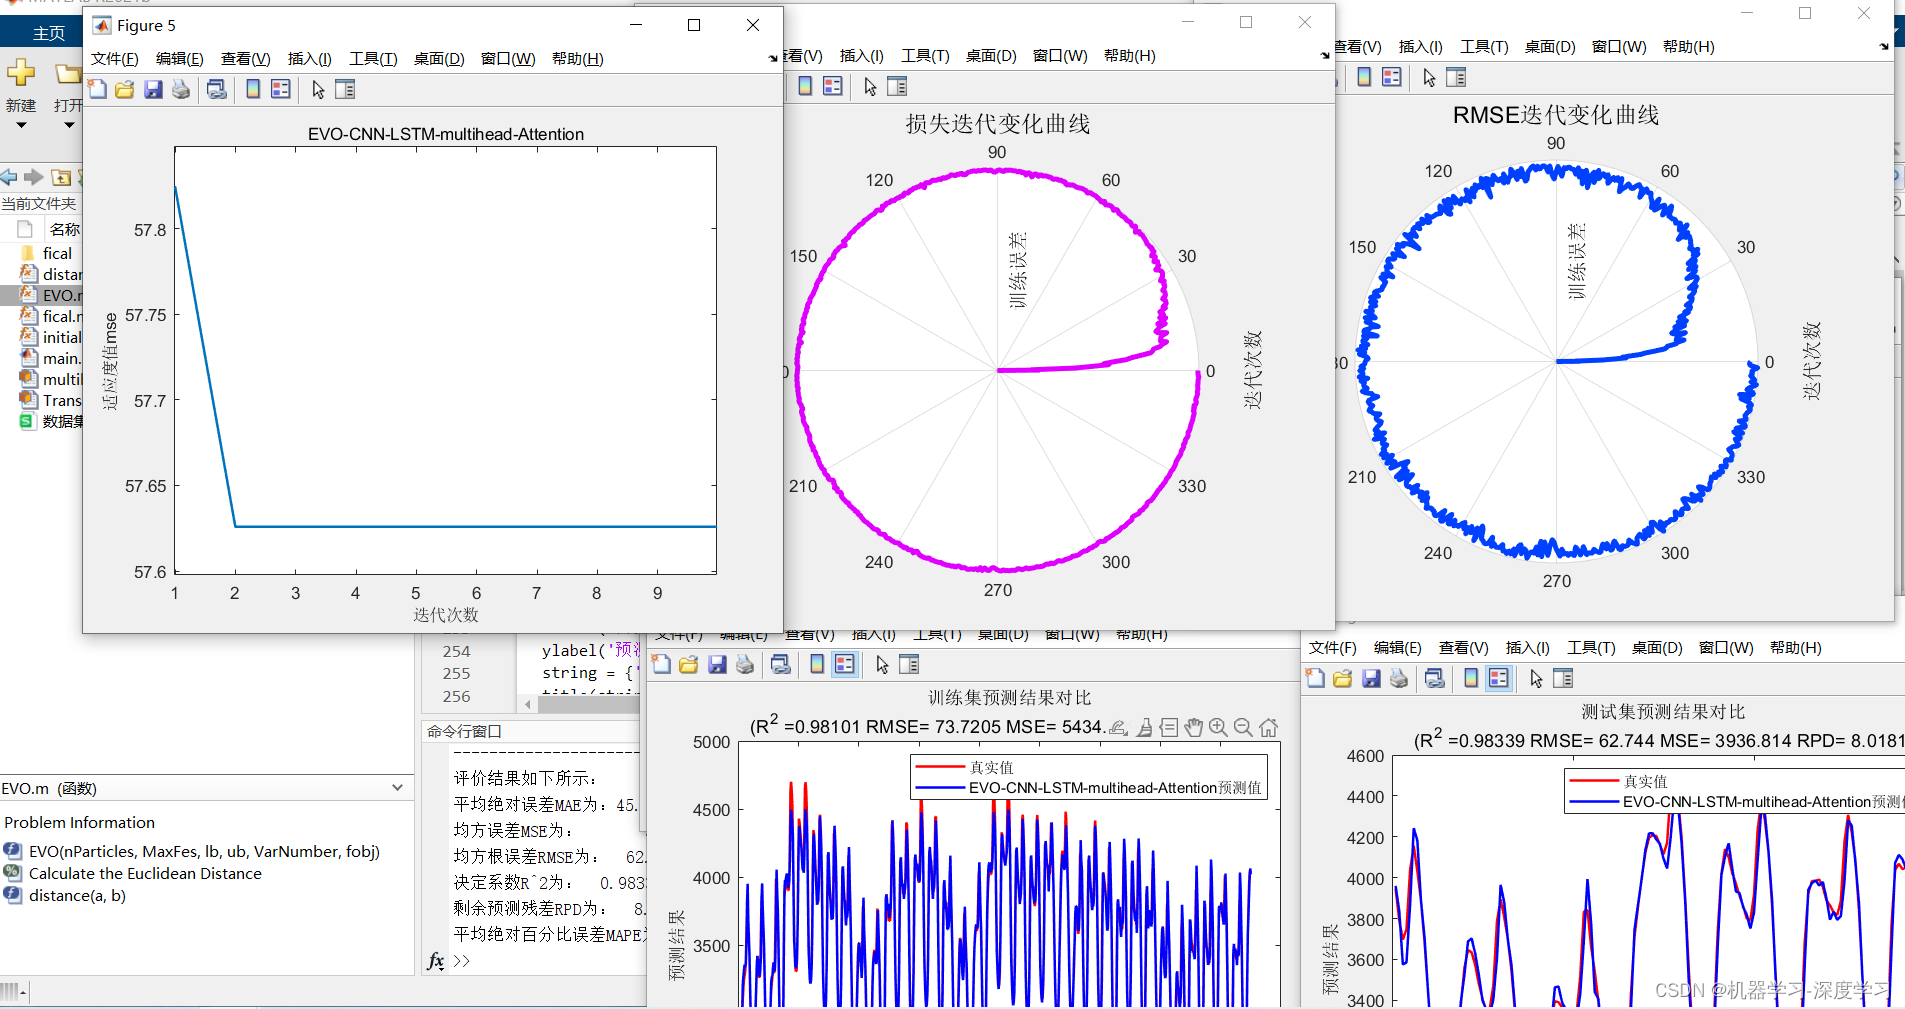The width and height of the screenshot is (1905, 1009).
Task: Open the 插入(I) menu of Figure 5
Action: coord(310,58)
